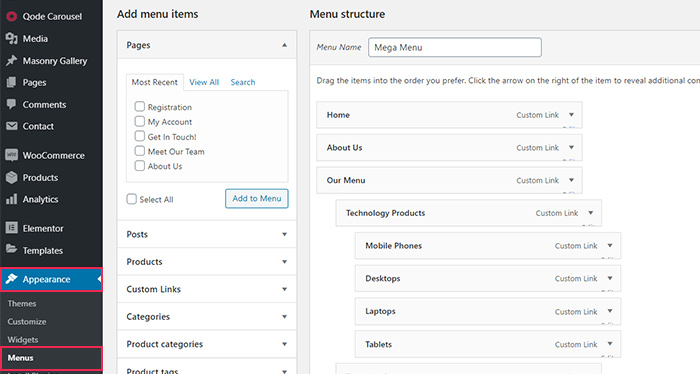Open the Widgets submenu item

tap(23, 340)
